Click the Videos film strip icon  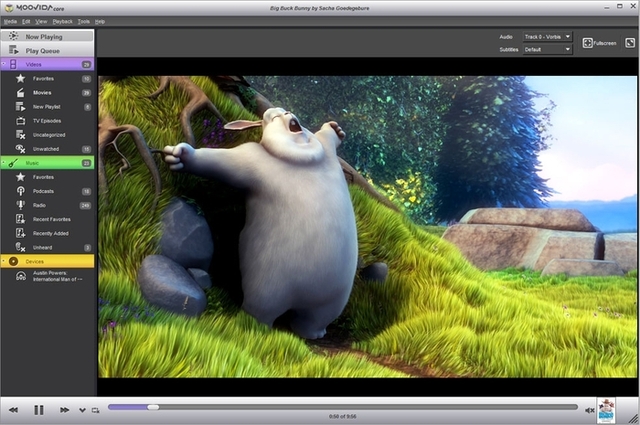tap(13, 64)
